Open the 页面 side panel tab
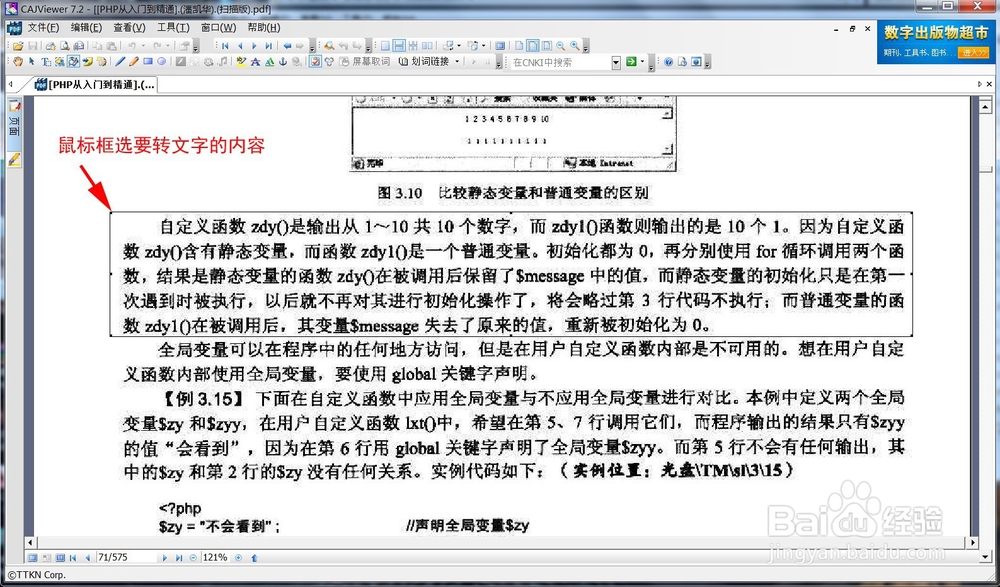The height and width of the screenshot is (587, 1000). [x=14, y=126]
